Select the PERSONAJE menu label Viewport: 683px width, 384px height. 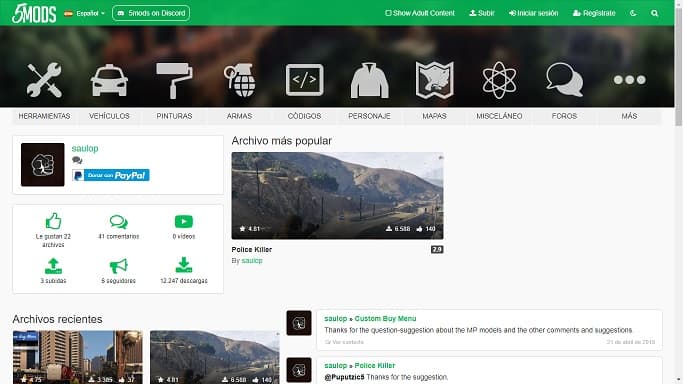click(x=369, y=116)
